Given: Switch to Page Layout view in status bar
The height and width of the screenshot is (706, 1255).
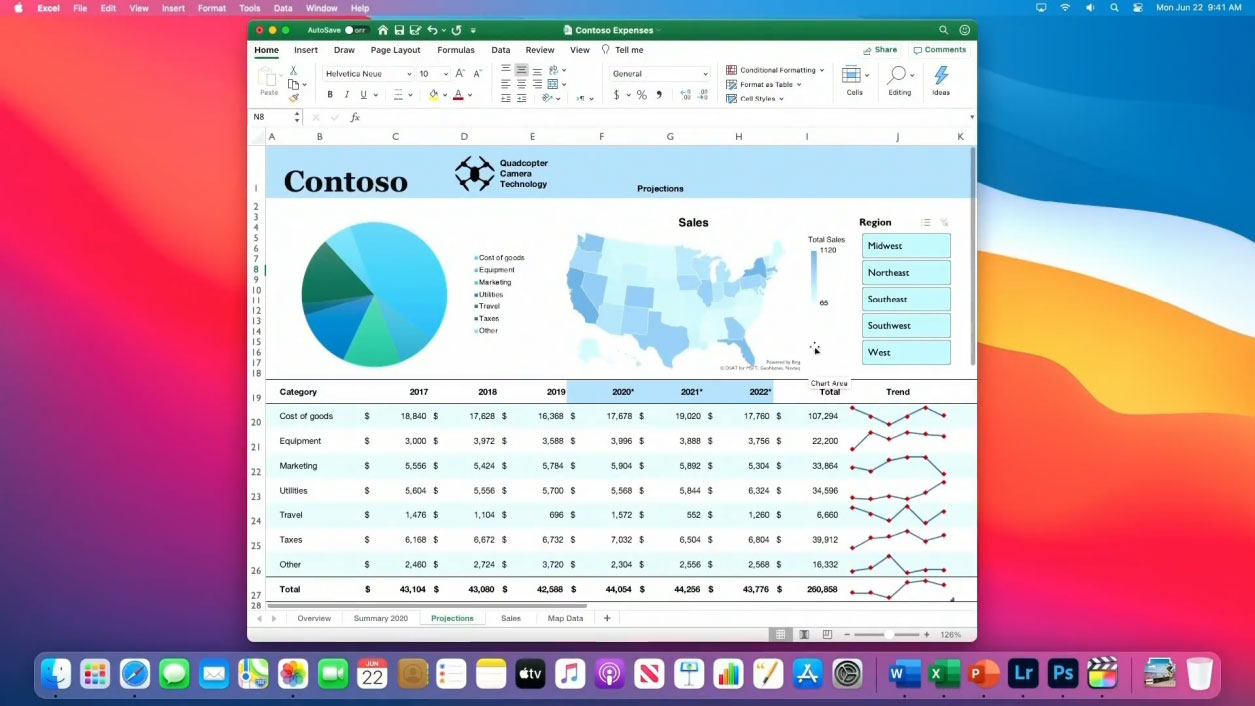Looking at the screenshot, I should pos(804,635).
